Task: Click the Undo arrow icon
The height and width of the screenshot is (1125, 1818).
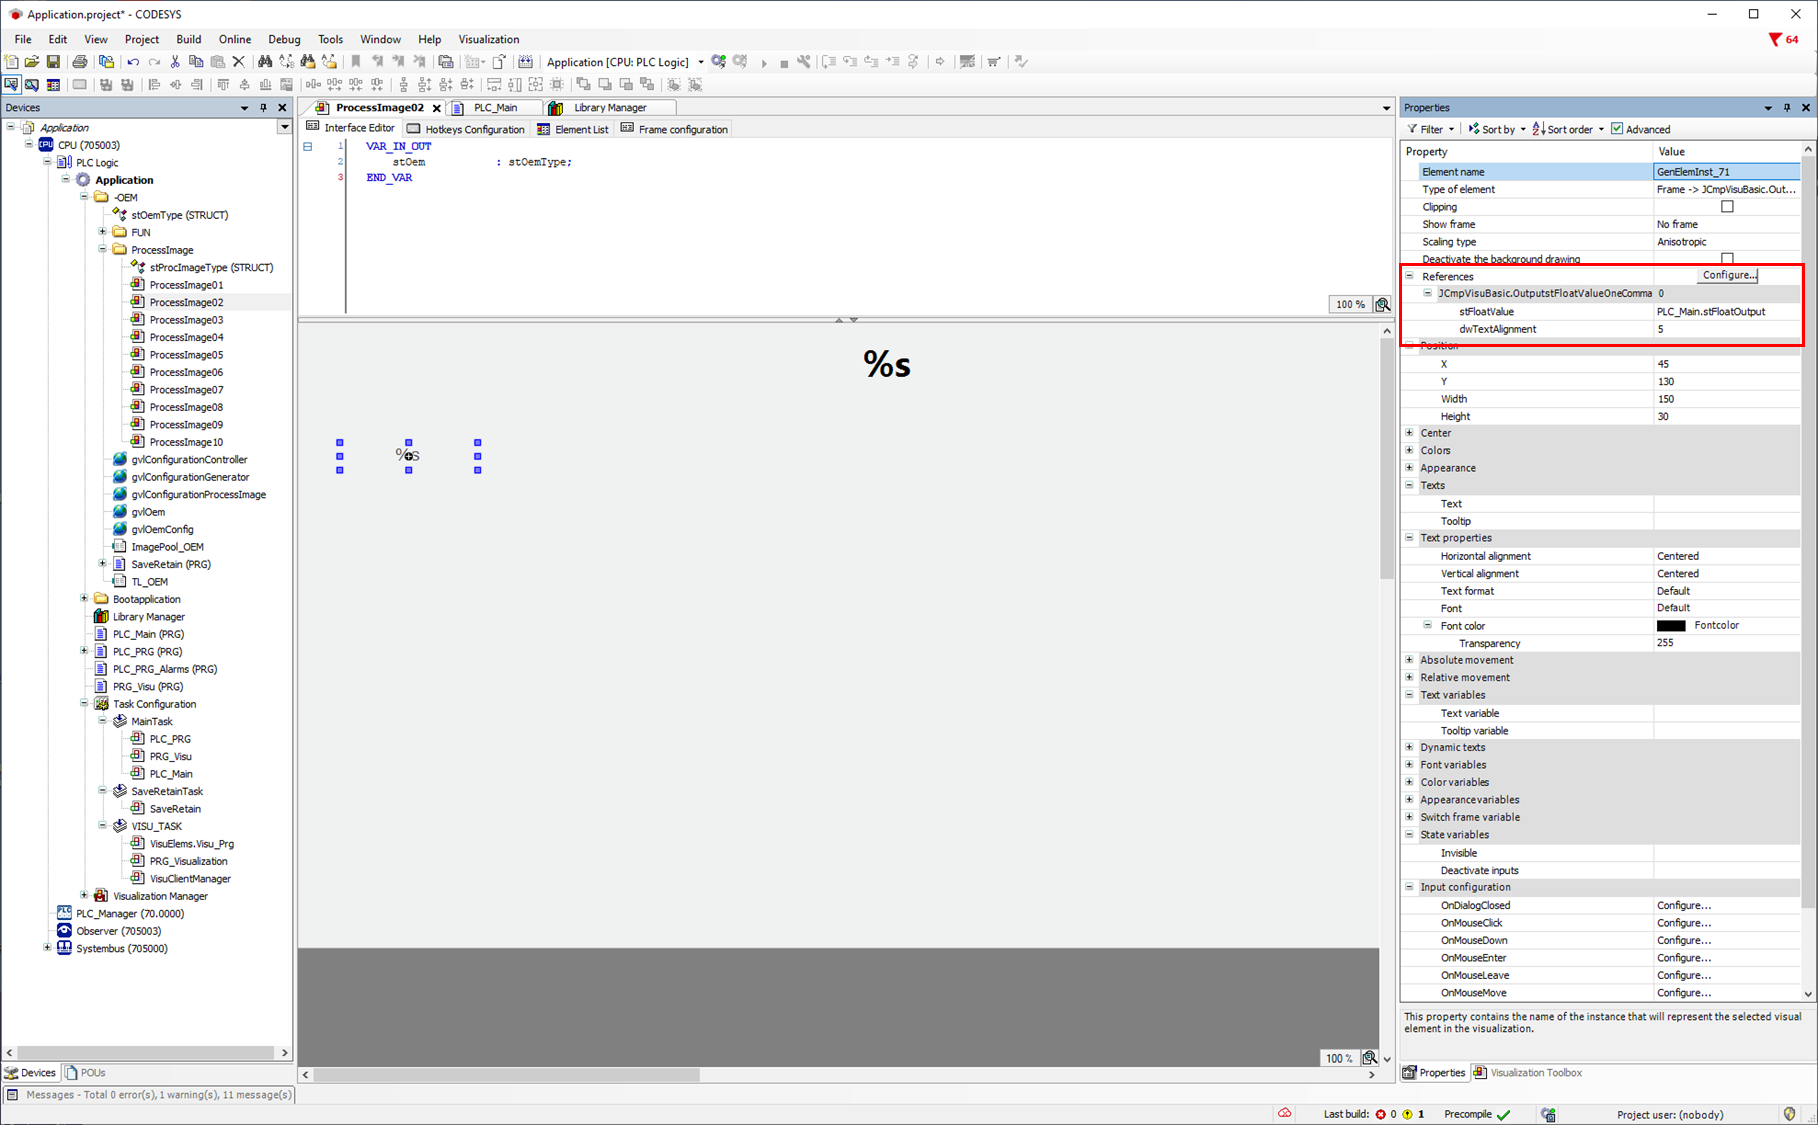Action: [x=133, y=62]
